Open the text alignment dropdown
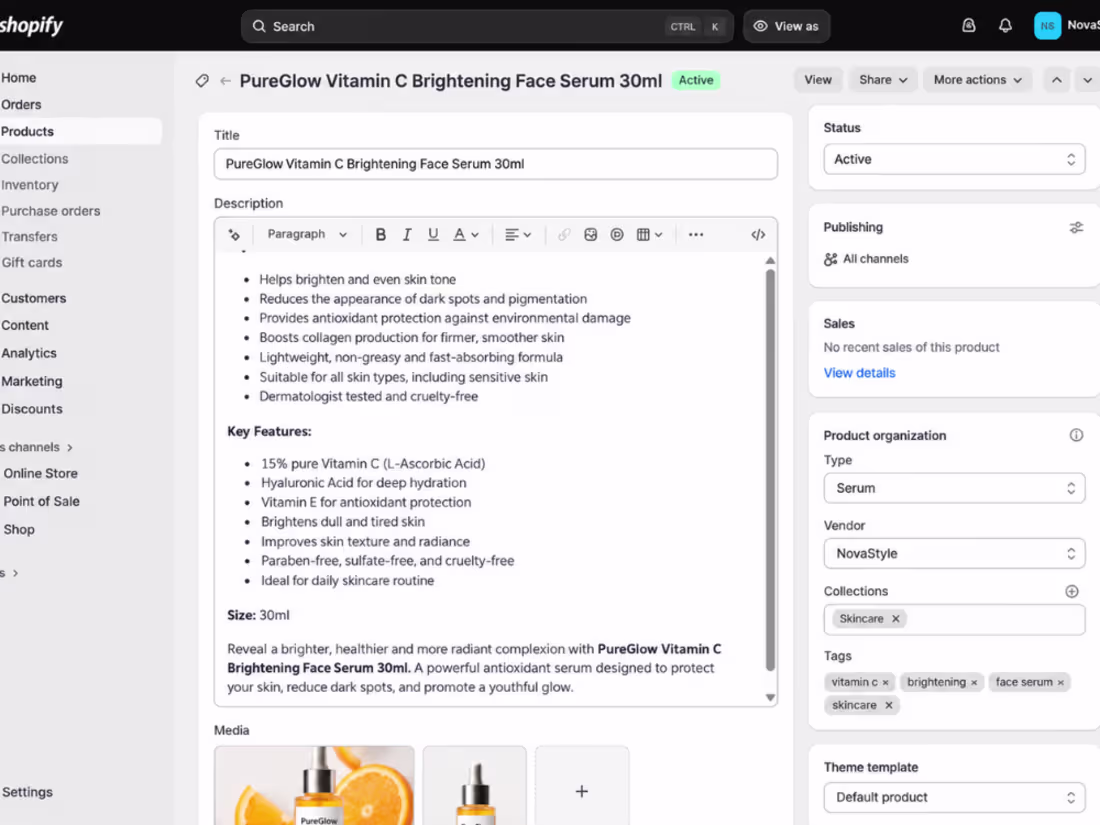Image resolution: width=1100 pixels, height=825 pixels. (x=518, y=234)
